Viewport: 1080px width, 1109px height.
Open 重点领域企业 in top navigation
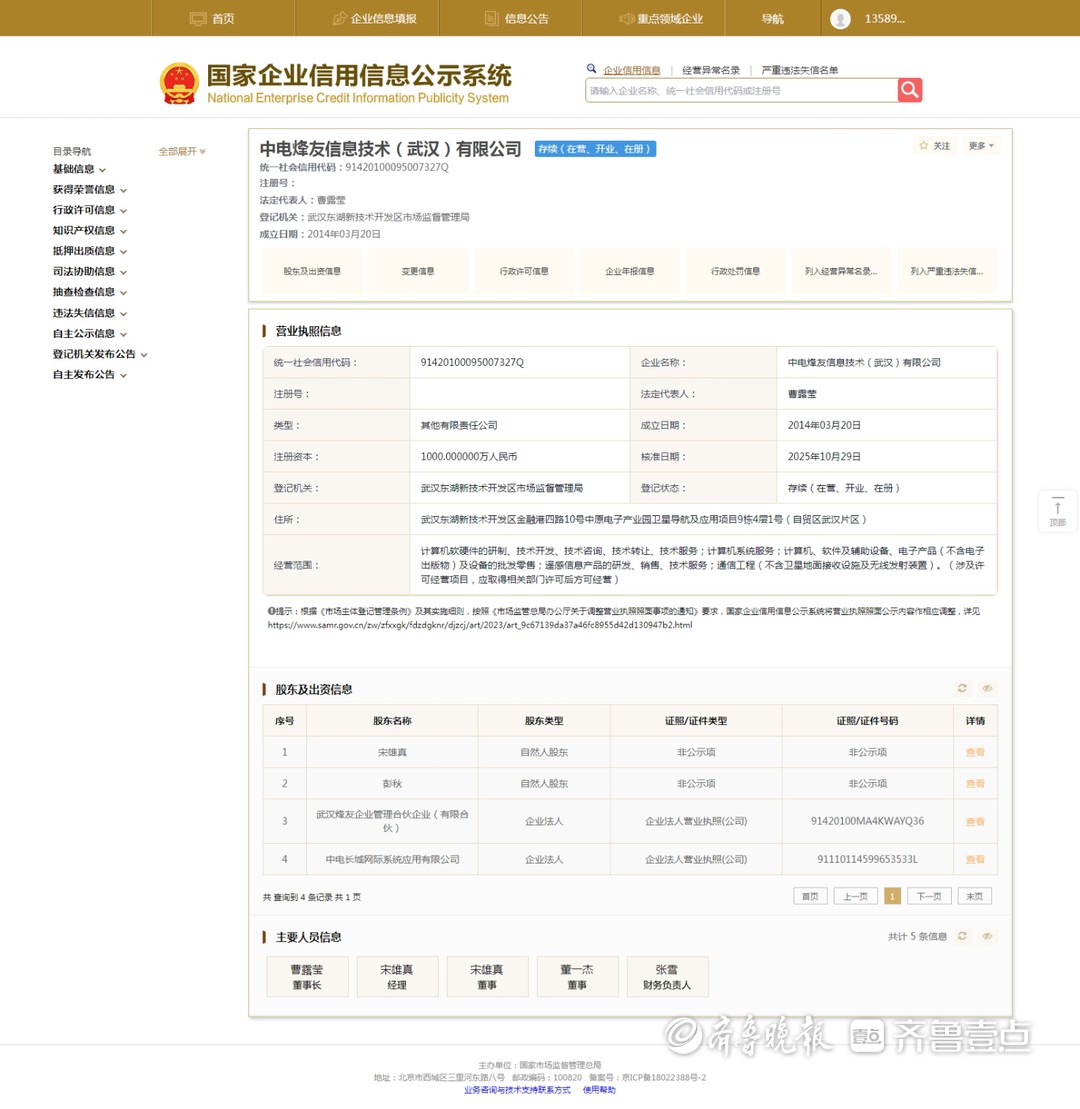coord(661,18)
